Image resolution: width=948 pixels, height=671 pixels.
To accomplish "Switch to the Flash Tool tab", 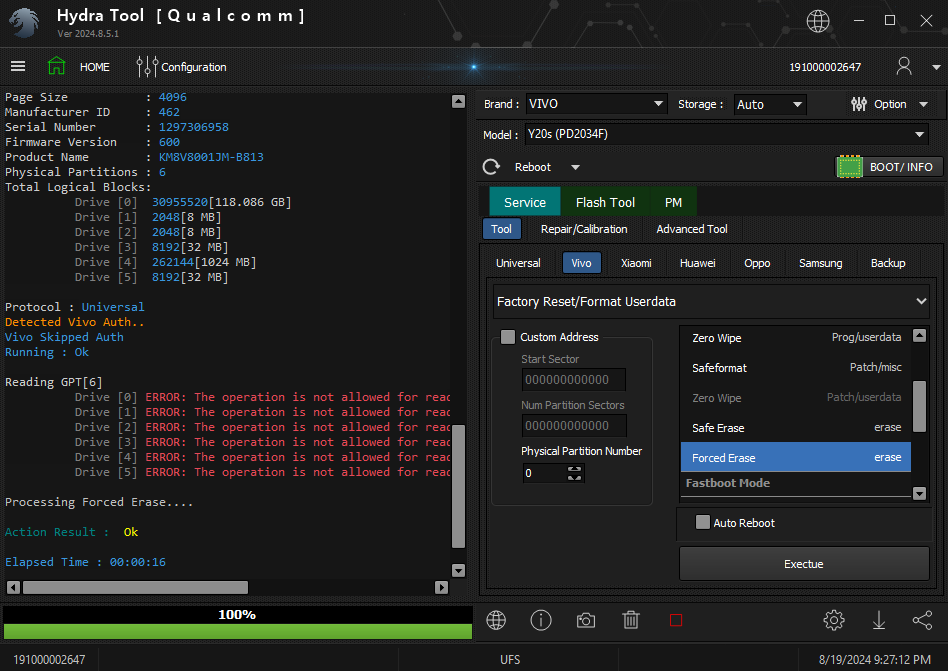I will 605,202.
